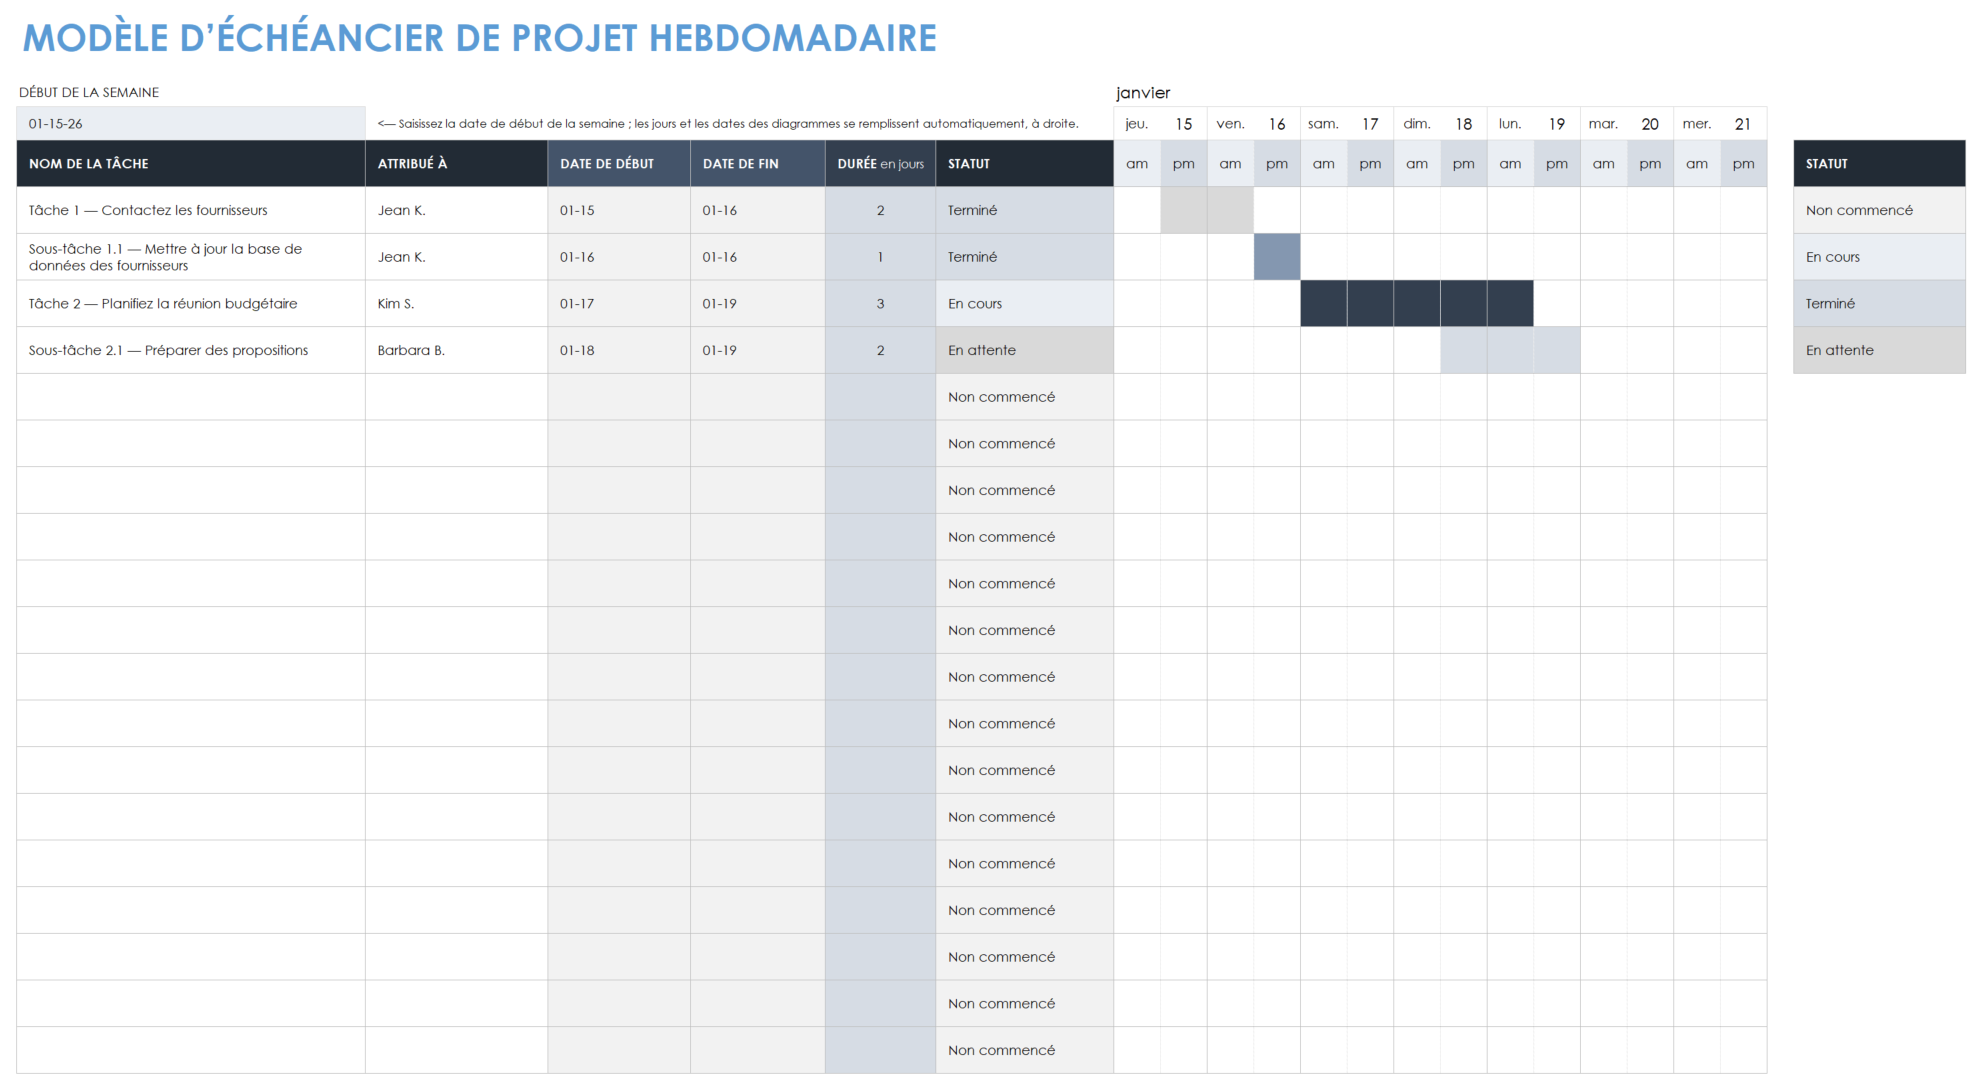Click the STATUT header of the legend table

click(x=1880, y=164)
